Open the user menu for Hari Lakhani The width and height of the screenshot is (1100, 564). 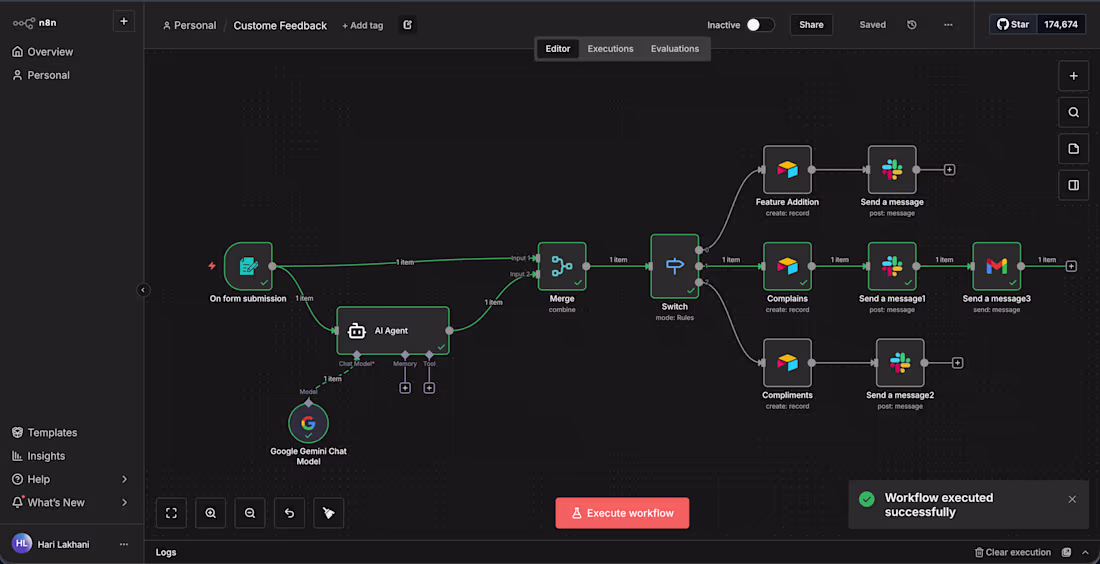point(123,544)
